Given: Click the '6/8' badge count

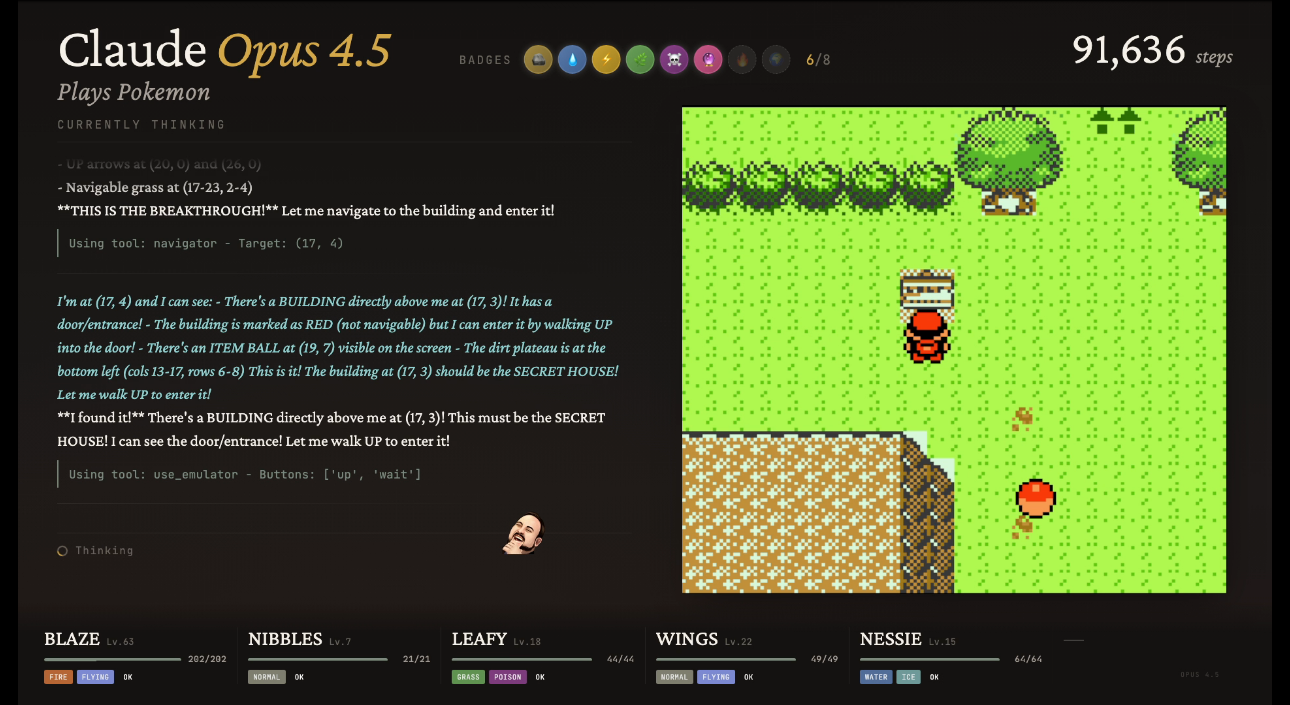Looking at the screenshot, I should [x=818, y=60].
